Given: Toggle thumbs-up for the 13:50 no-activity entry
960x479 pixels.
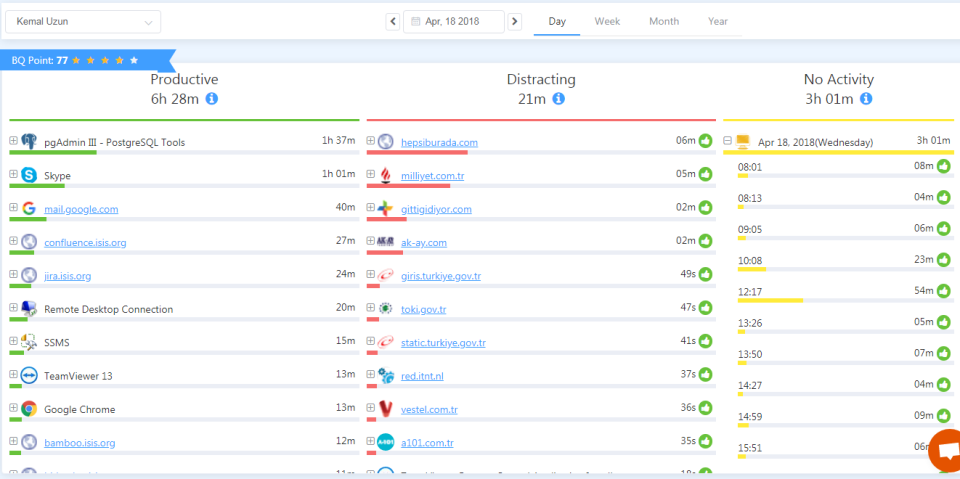Looking at the screenshot, I should click(x=943, y=353).
